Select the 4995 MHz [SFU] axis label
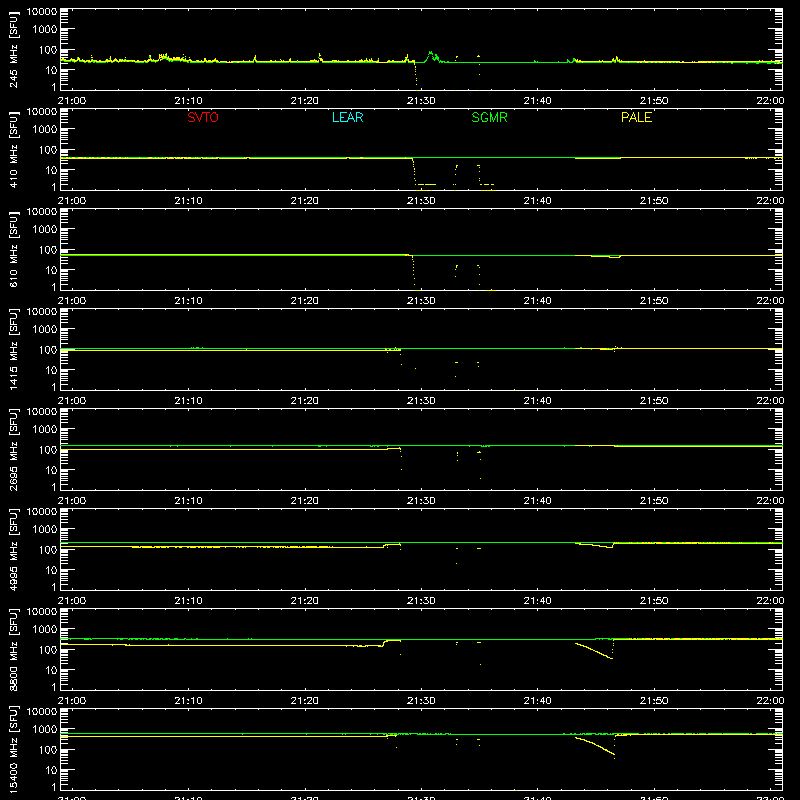Image resolution: width=800 pixels, height=800 pixels. point(14,549)
